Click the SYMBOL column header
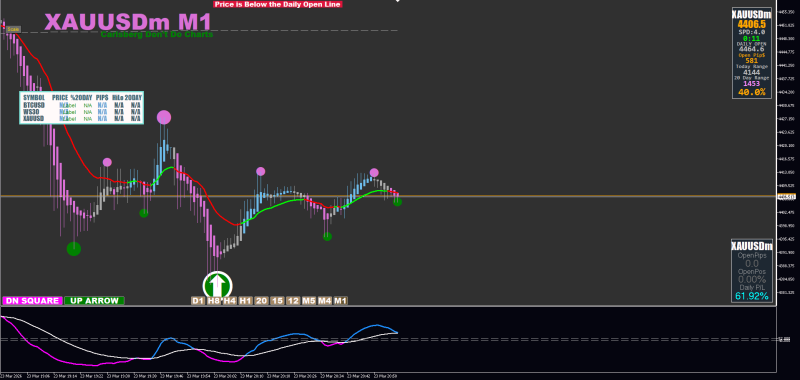Viewport: 800px width, 380px height. click(34, 97)
